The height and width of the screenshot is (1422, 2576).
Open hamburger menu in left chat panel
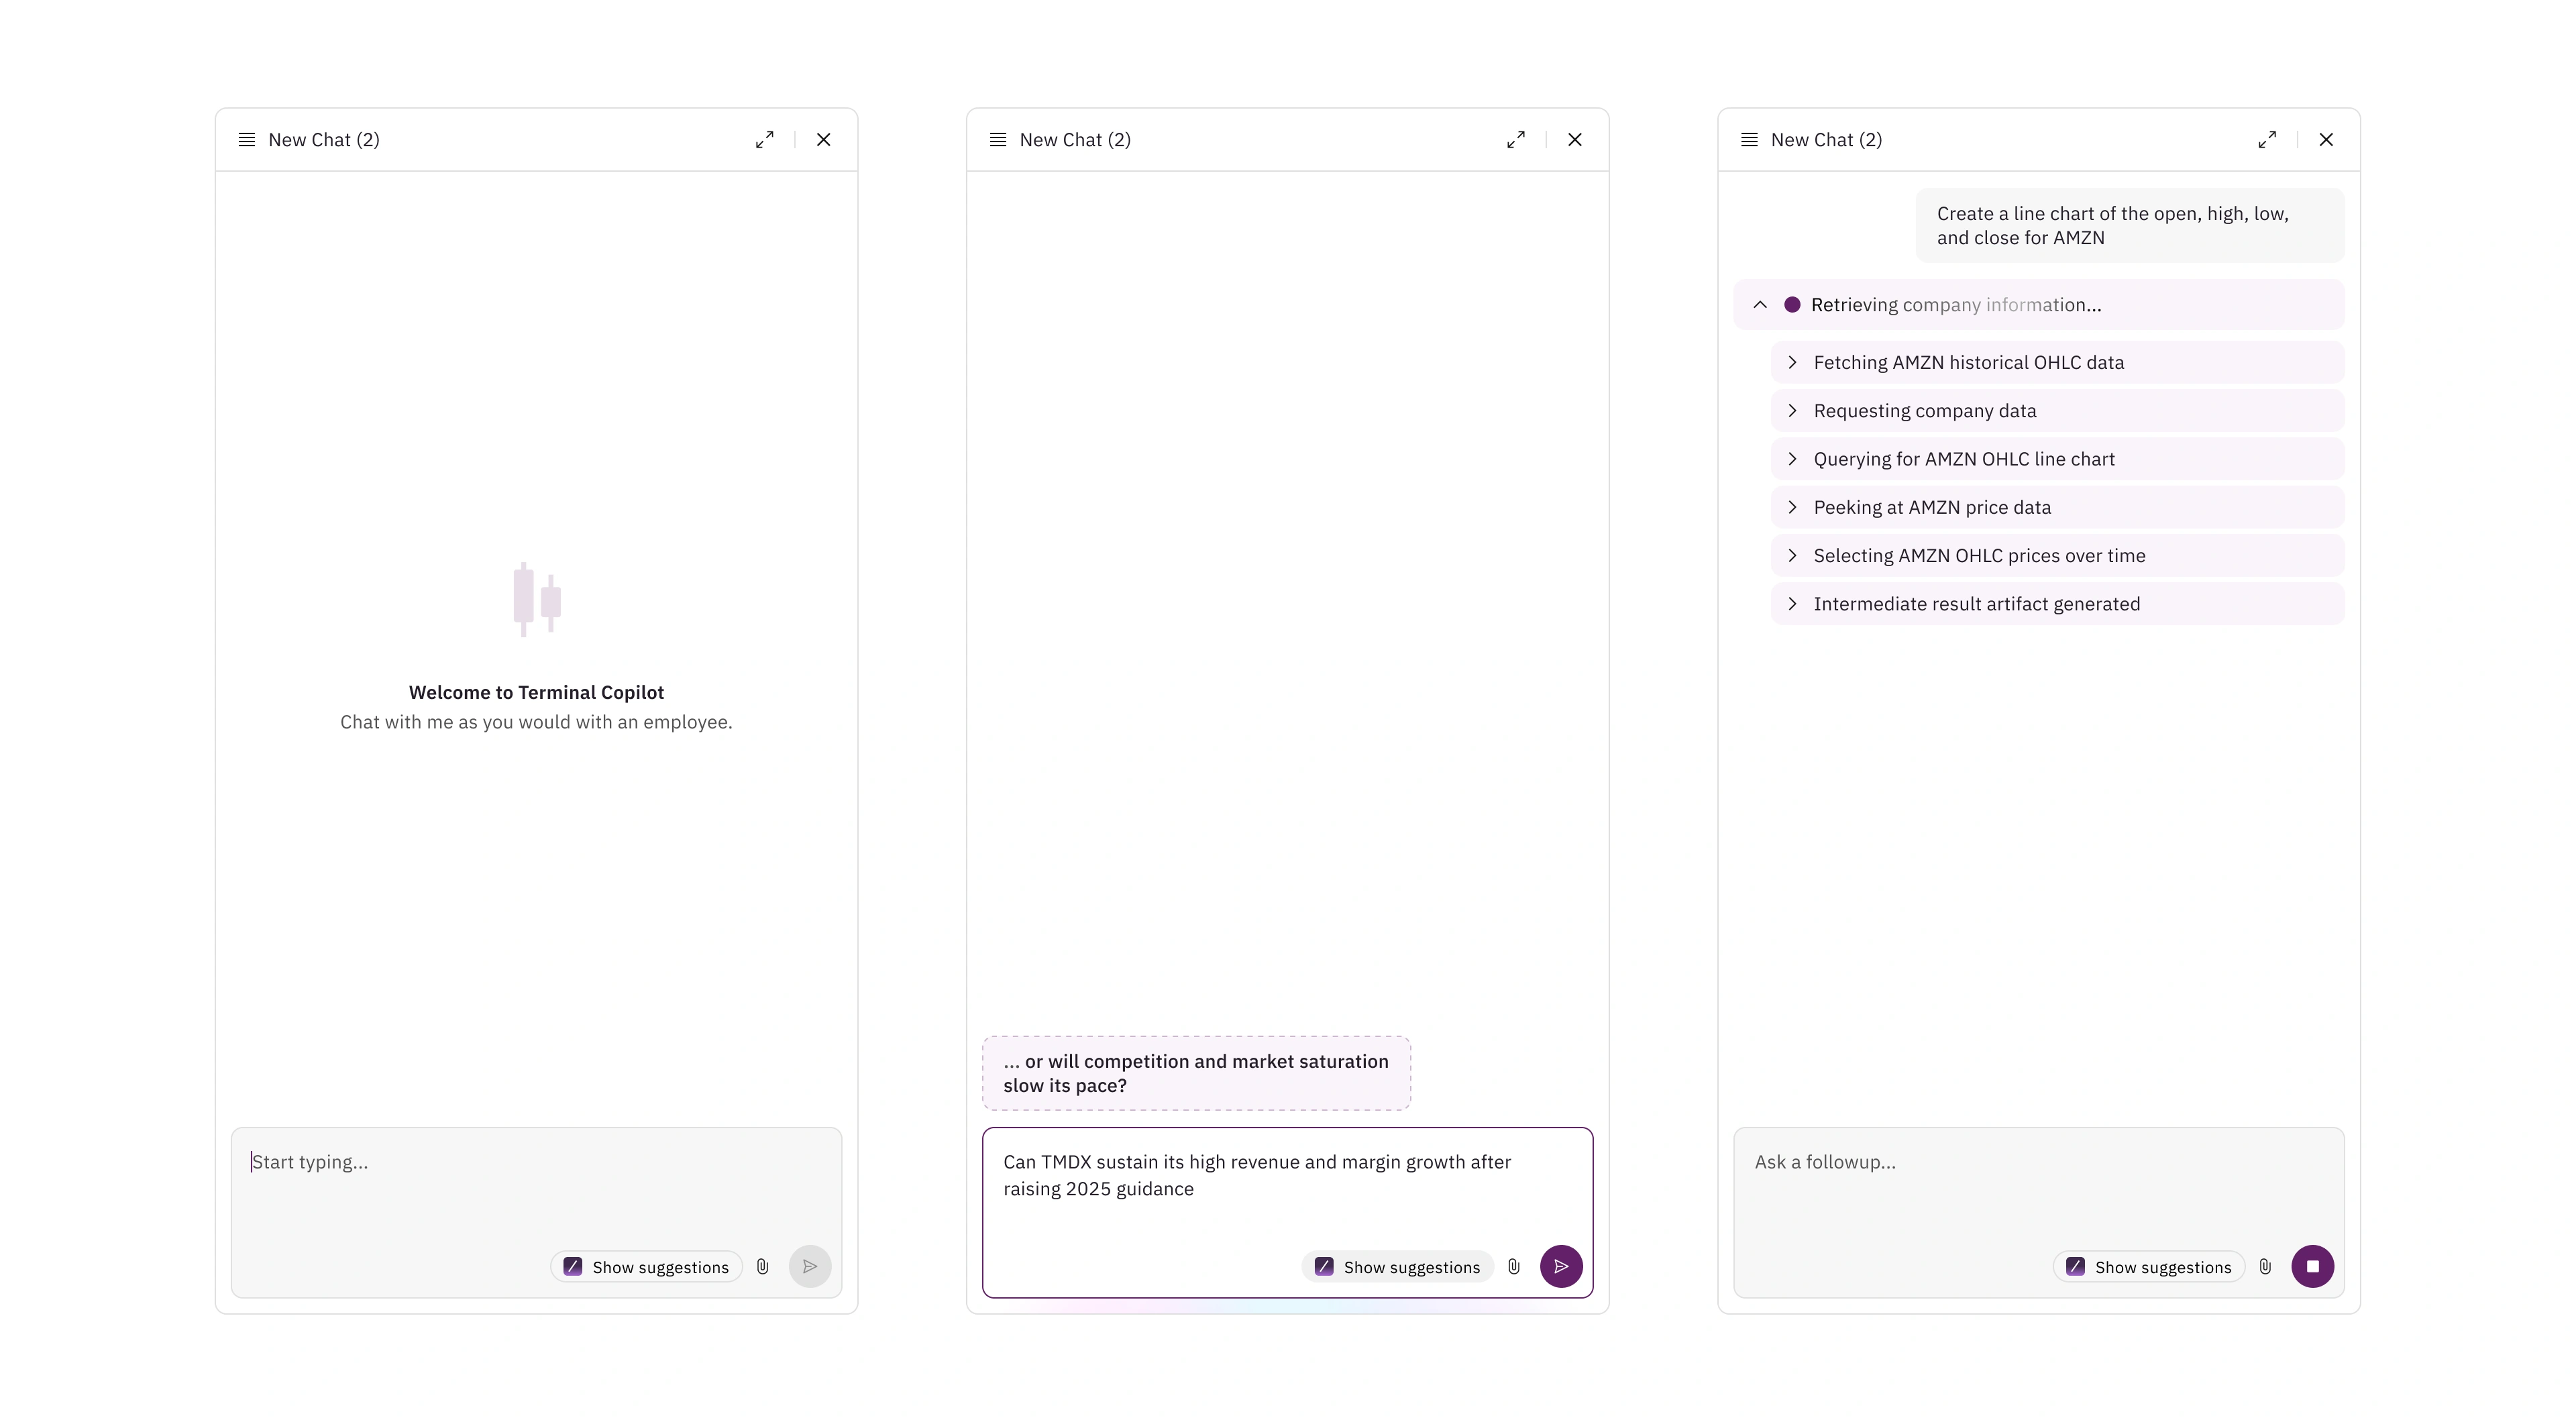246,140
